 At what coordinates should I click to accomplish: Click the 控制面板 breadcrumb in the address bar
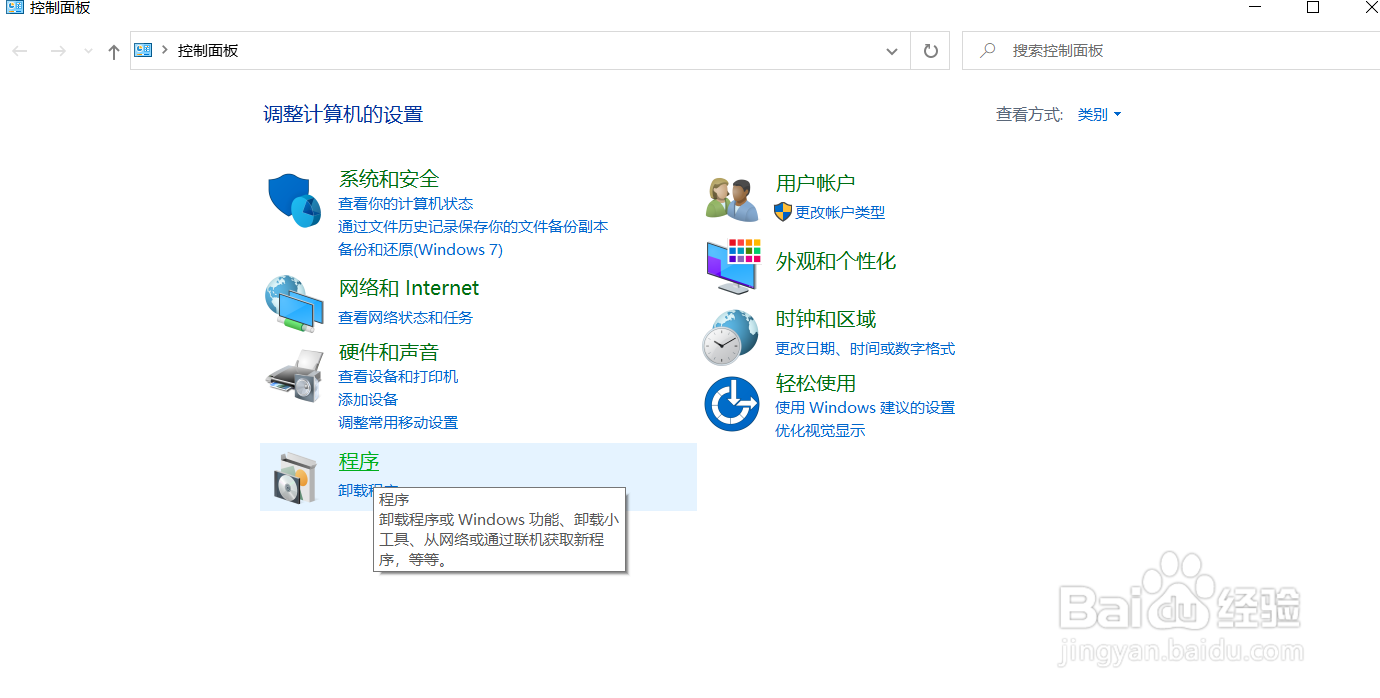point(208,50)
